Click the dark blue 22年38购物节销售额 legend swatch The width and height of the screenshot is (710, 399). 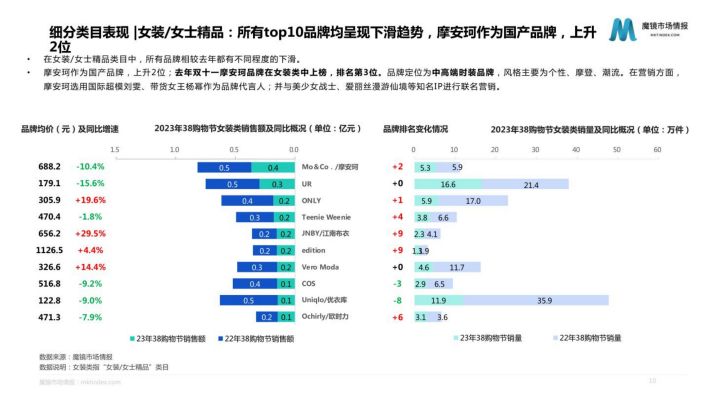click(x=221, y=339)
